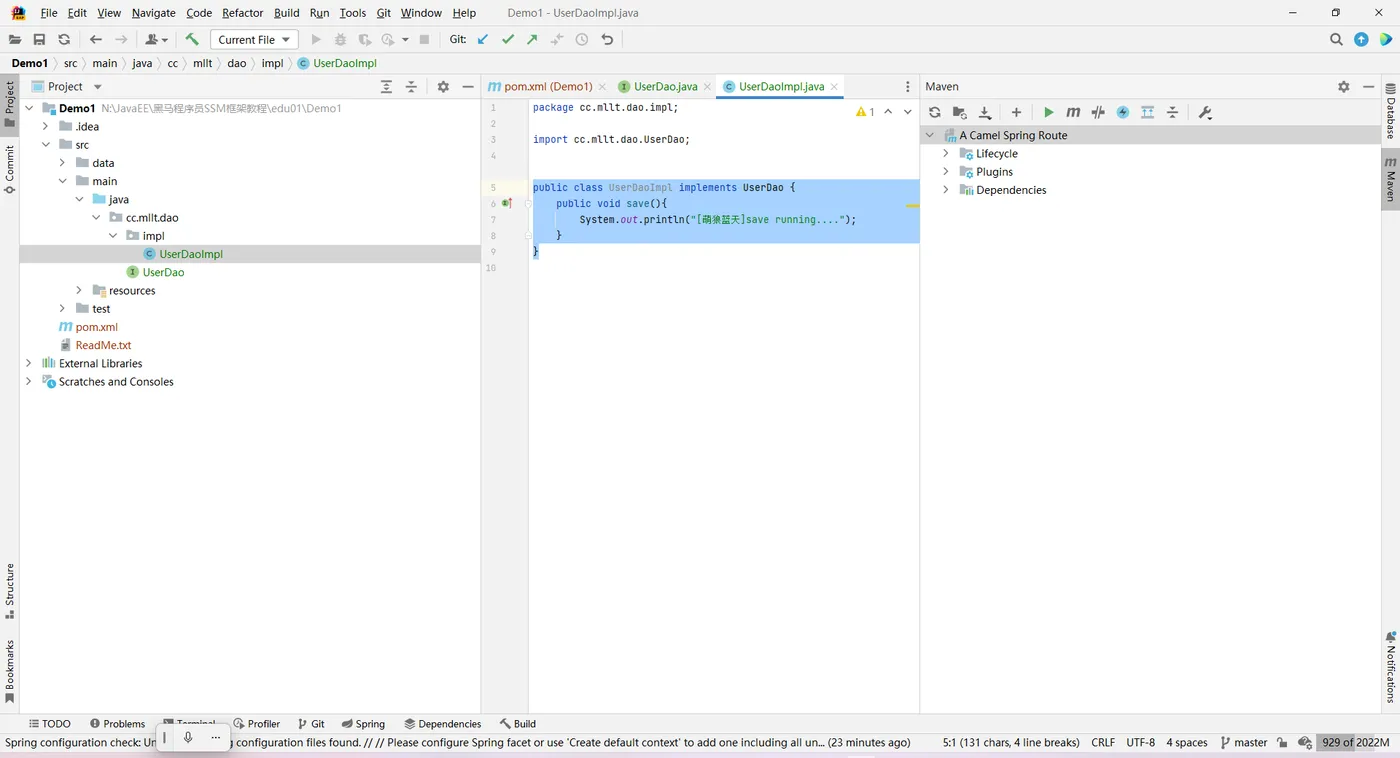Collapse all in Project panel

tap(411, 87)
